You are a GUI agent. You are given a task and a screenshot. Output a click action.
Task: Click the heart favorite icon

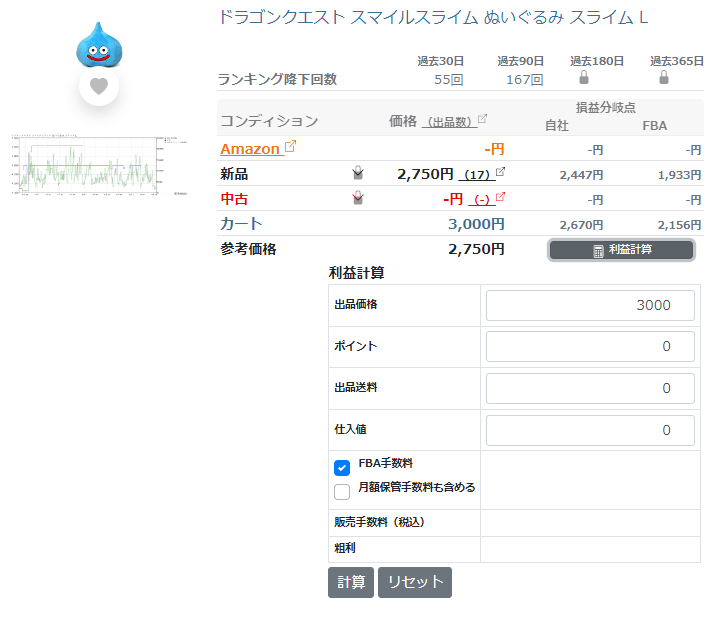(x=99, y=86)
